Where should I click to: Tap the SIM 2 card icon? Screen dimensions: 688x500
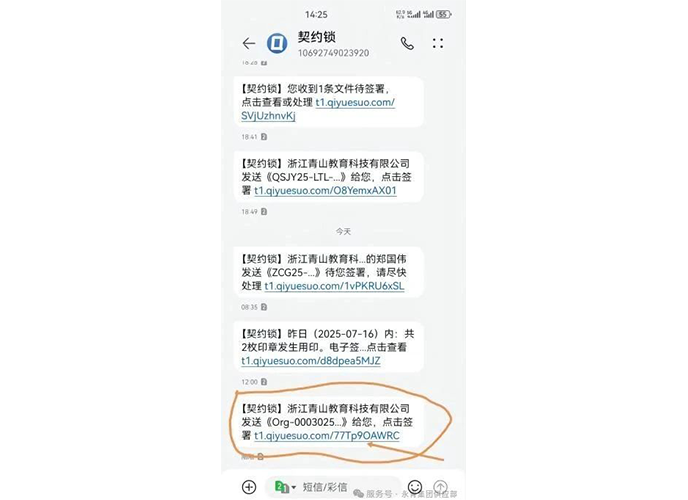[281, 486]
